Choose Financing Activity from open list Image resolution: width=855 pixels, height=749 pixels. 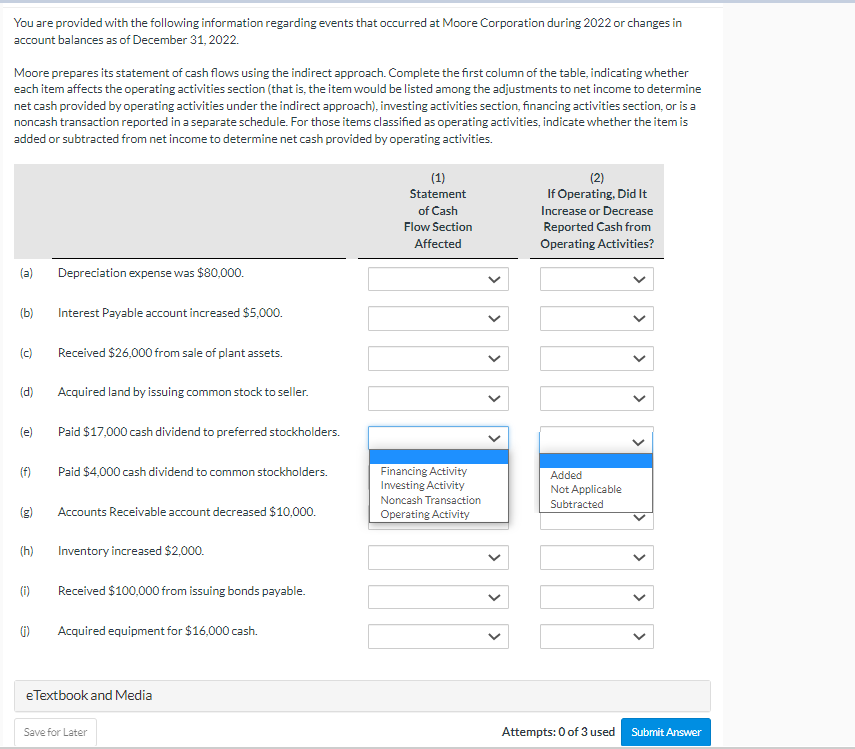438,471
